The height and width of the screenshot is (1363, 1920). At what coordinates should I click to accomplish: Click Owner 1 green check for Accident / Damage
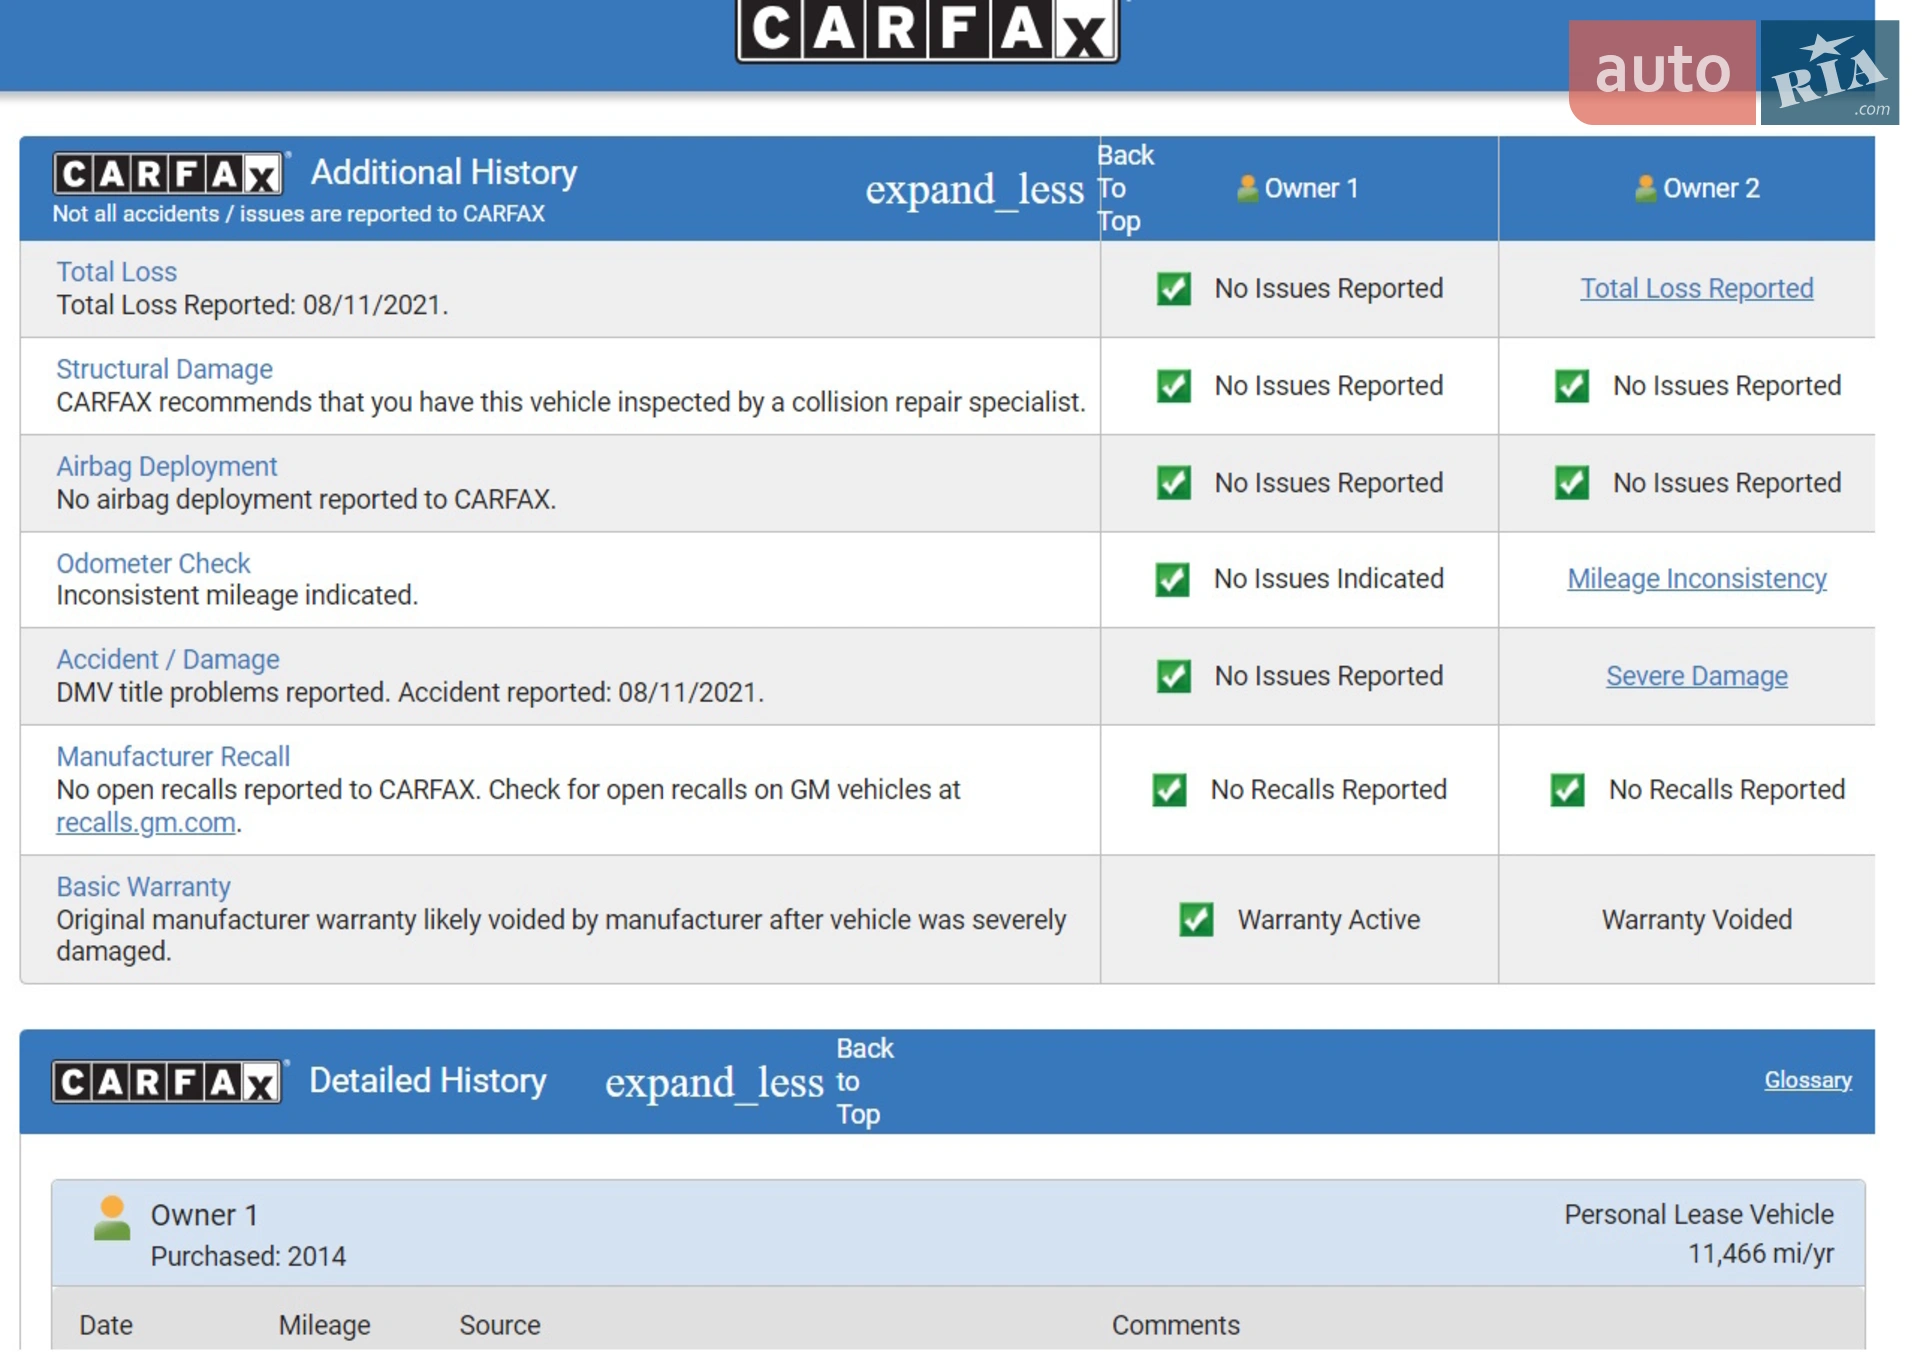1174,677
